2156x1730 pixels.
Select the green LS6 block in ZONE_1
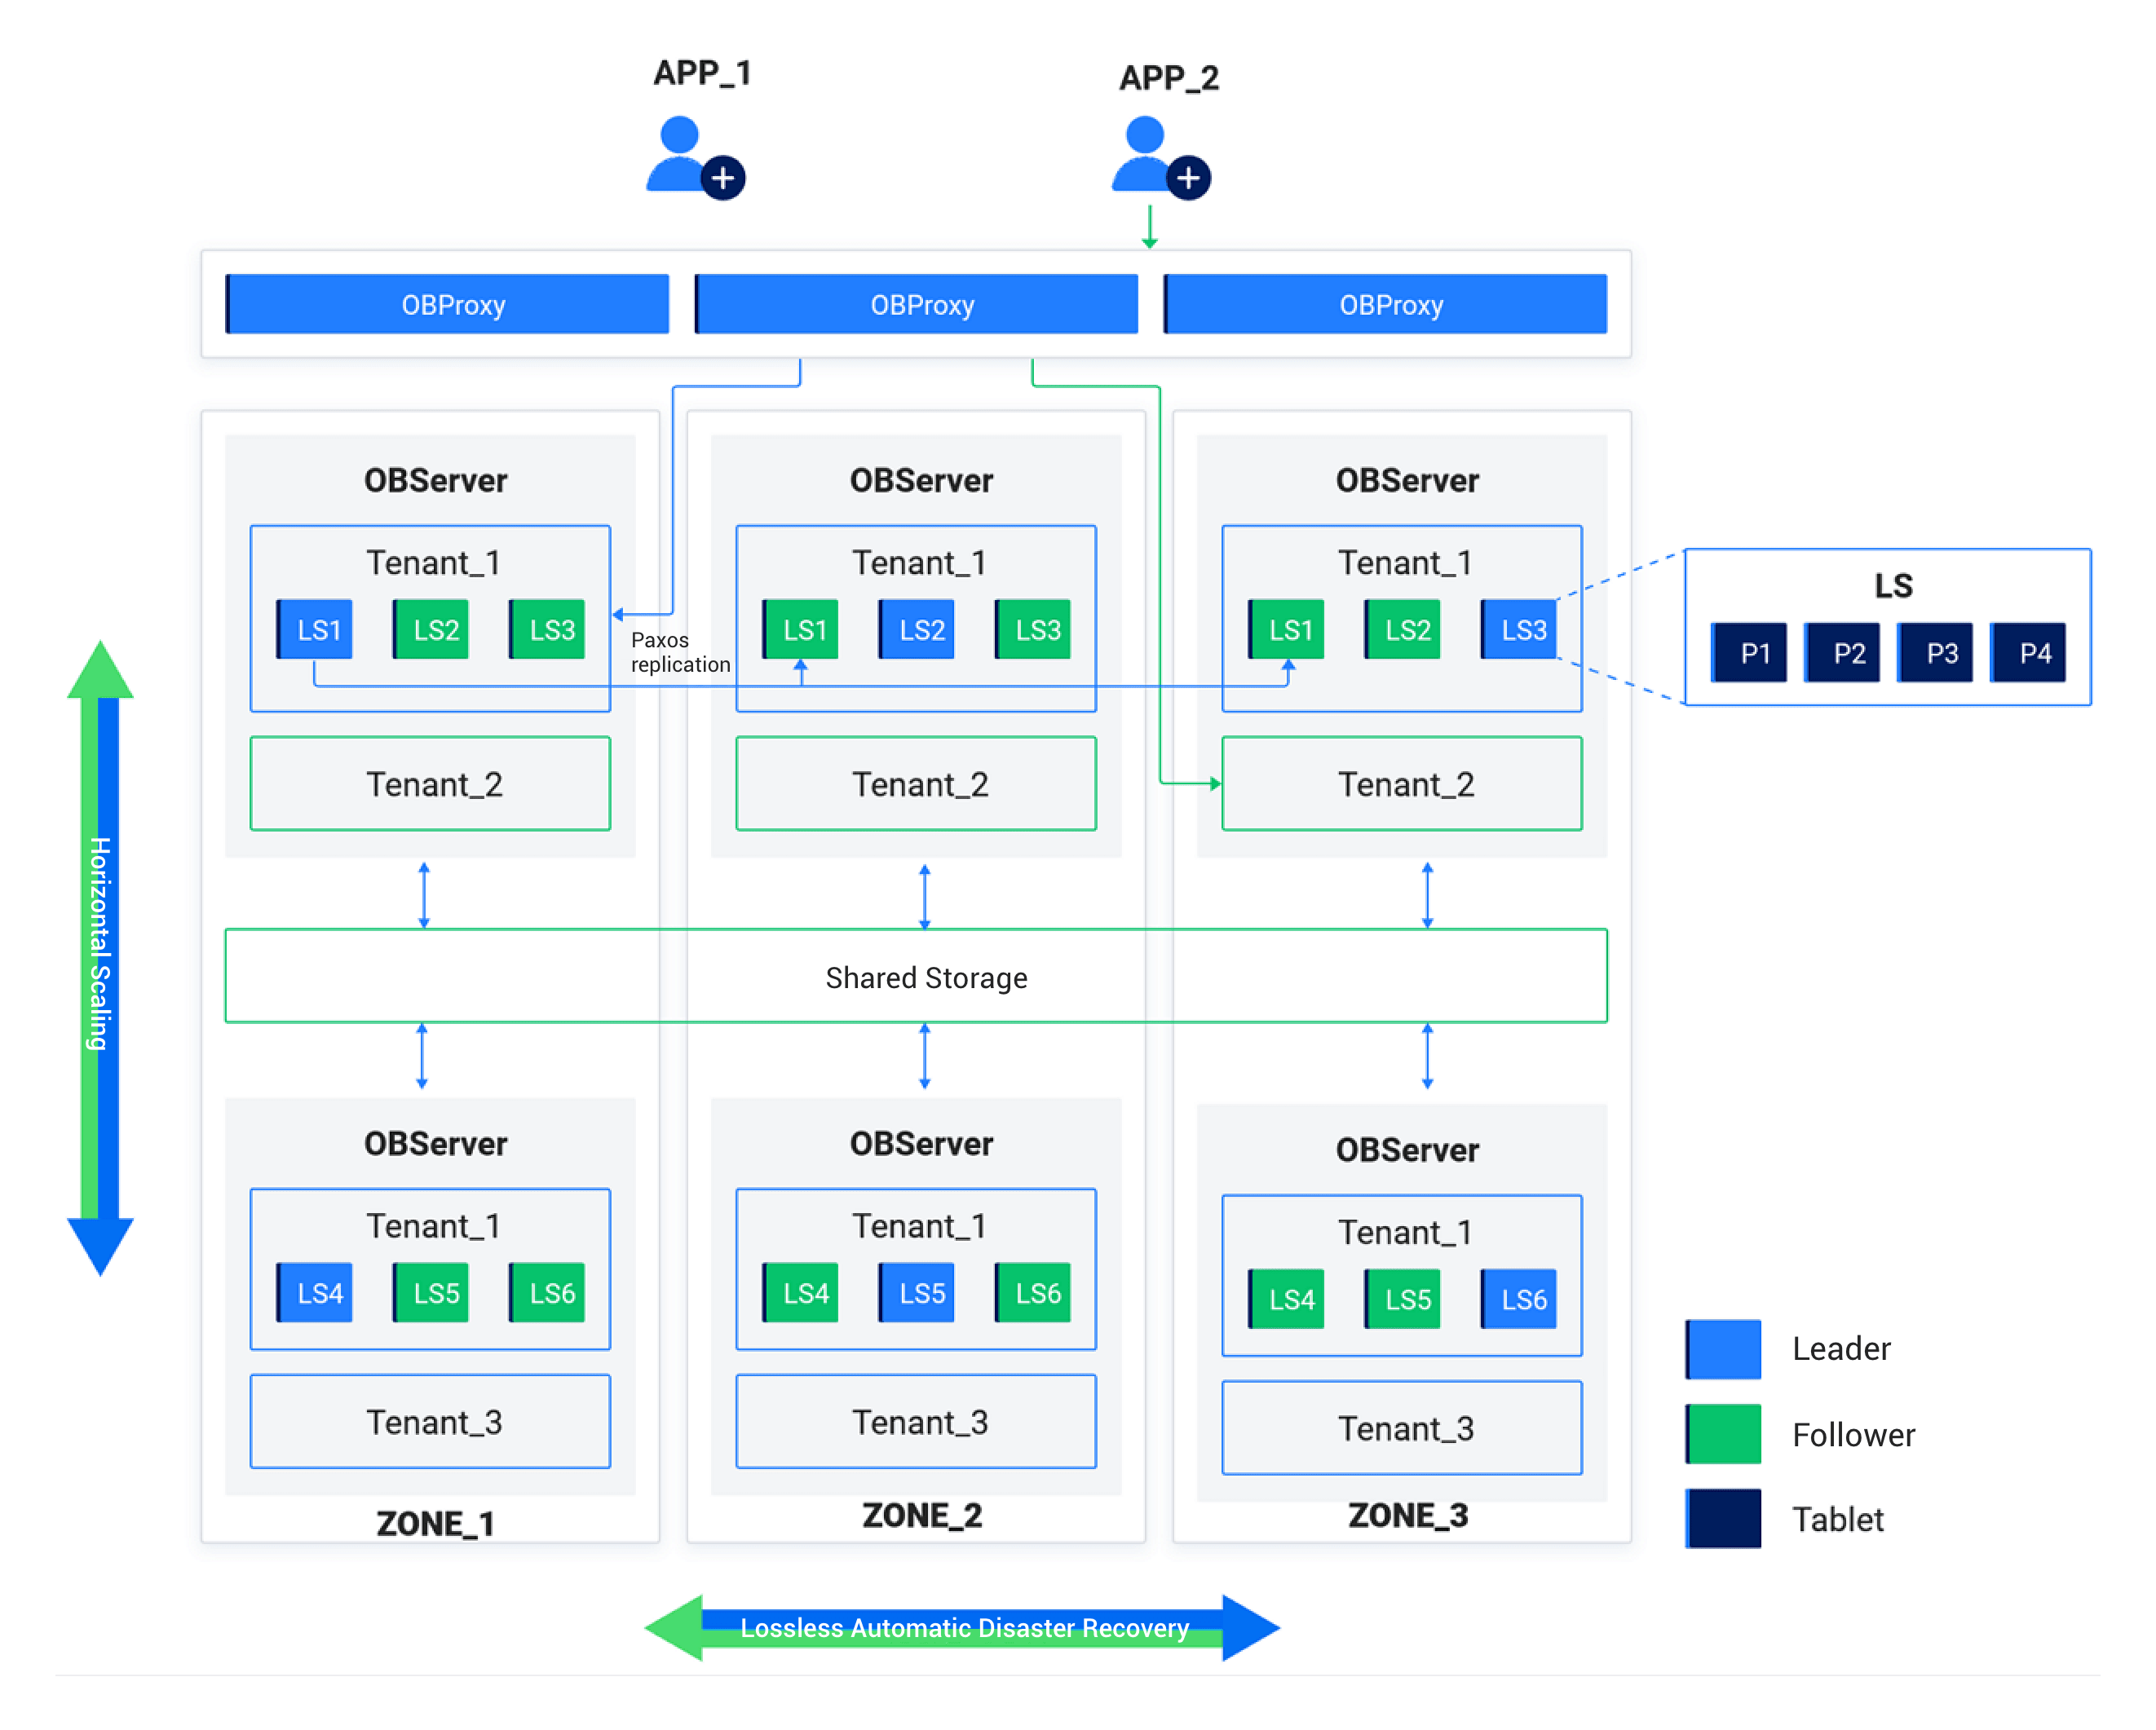click(547, 1292)
